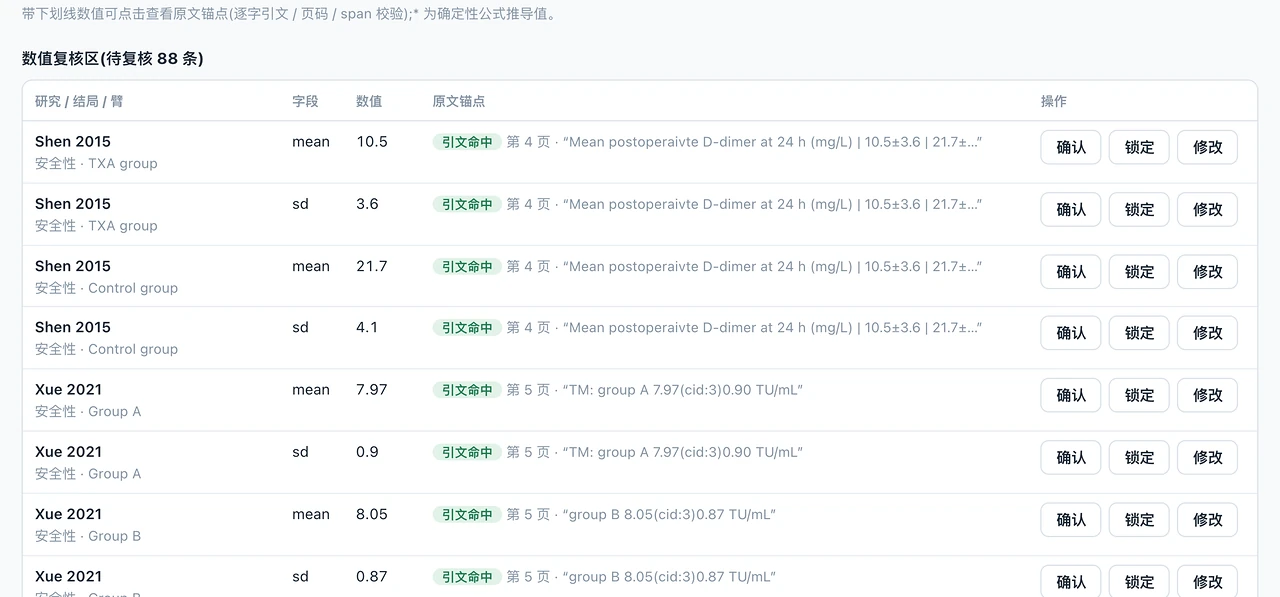Click 锁定 for Shen 2015 Control group mean
1280x597 pixels.
point(1139,271)
